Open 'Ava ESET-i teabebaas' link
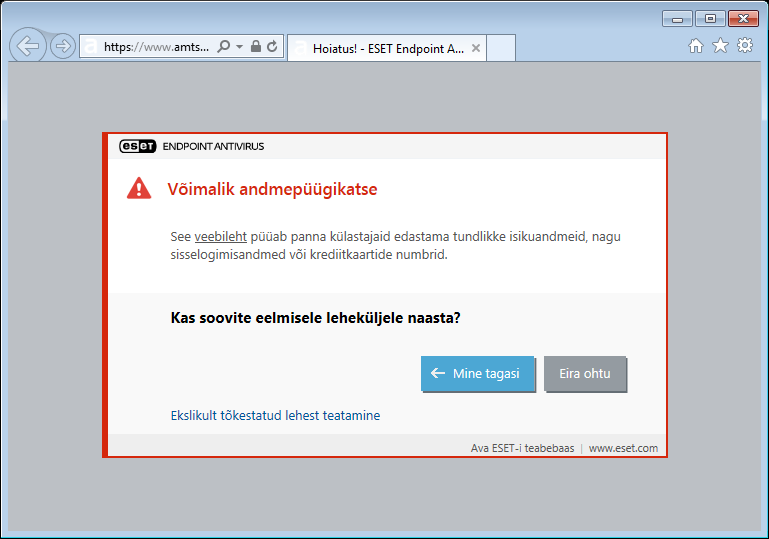769x539 pixels. tap(522, 448)
